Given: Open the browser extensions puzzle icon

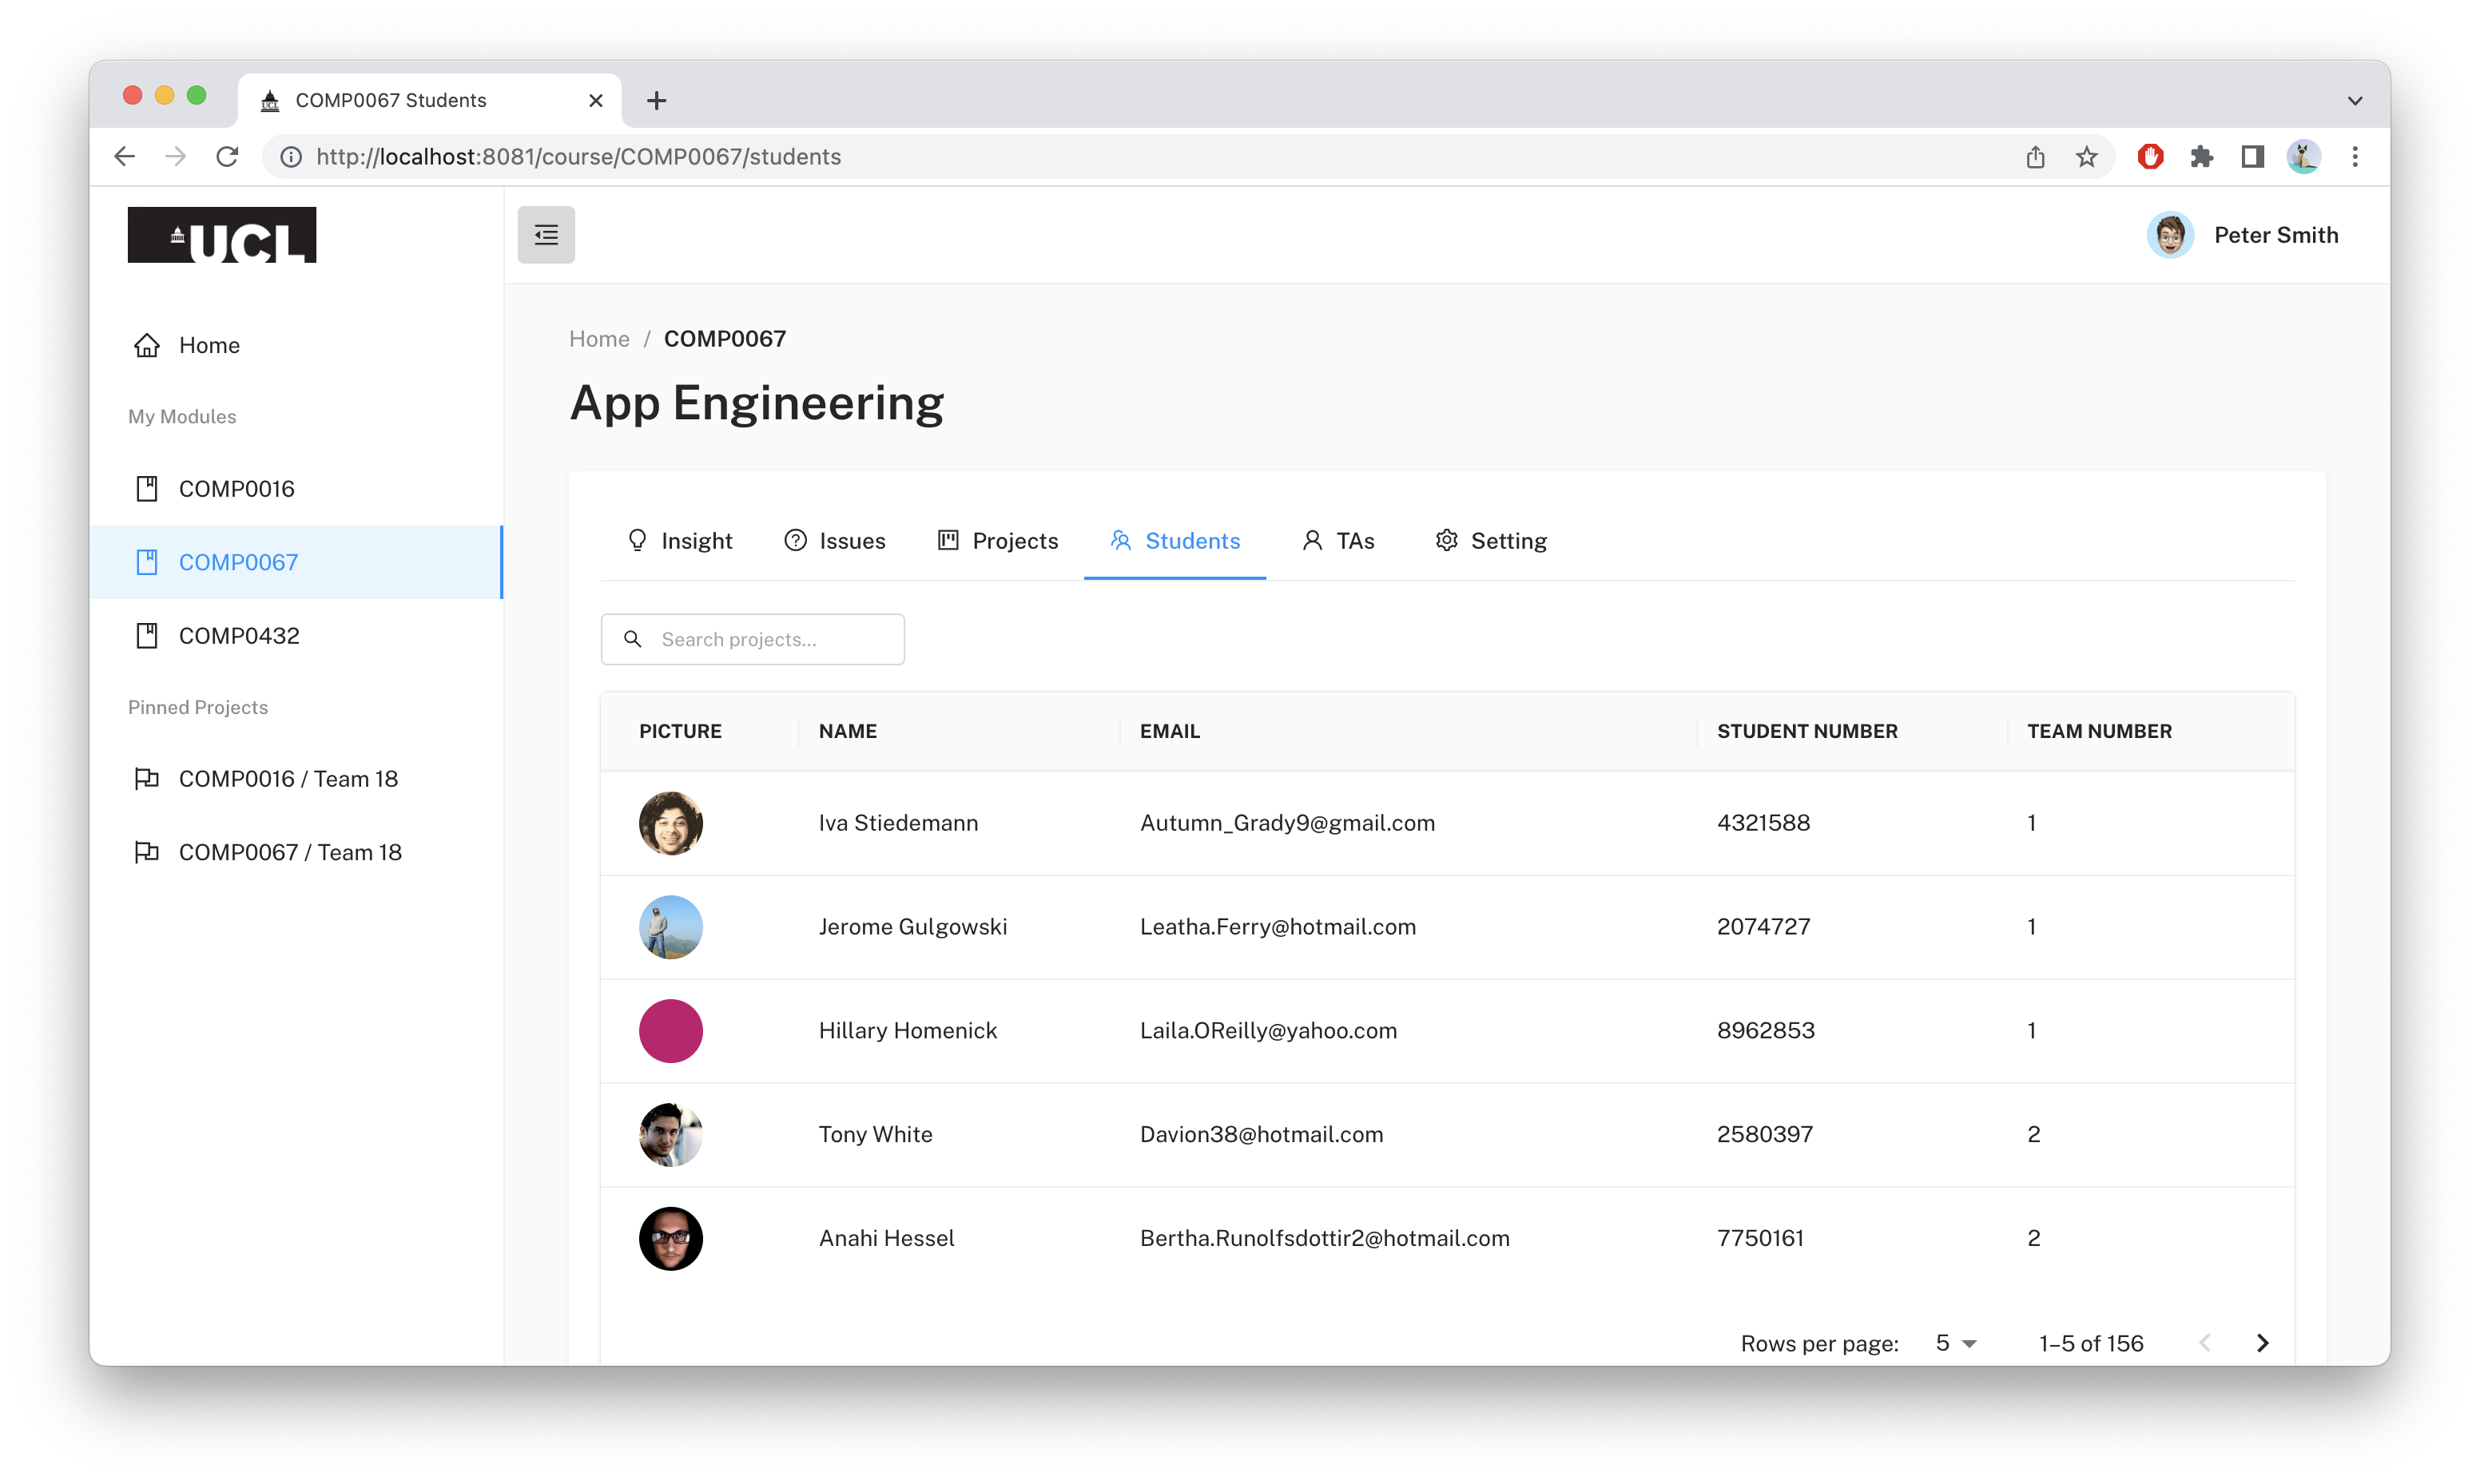Looking at the screenshot, I should coord(2201,157).
